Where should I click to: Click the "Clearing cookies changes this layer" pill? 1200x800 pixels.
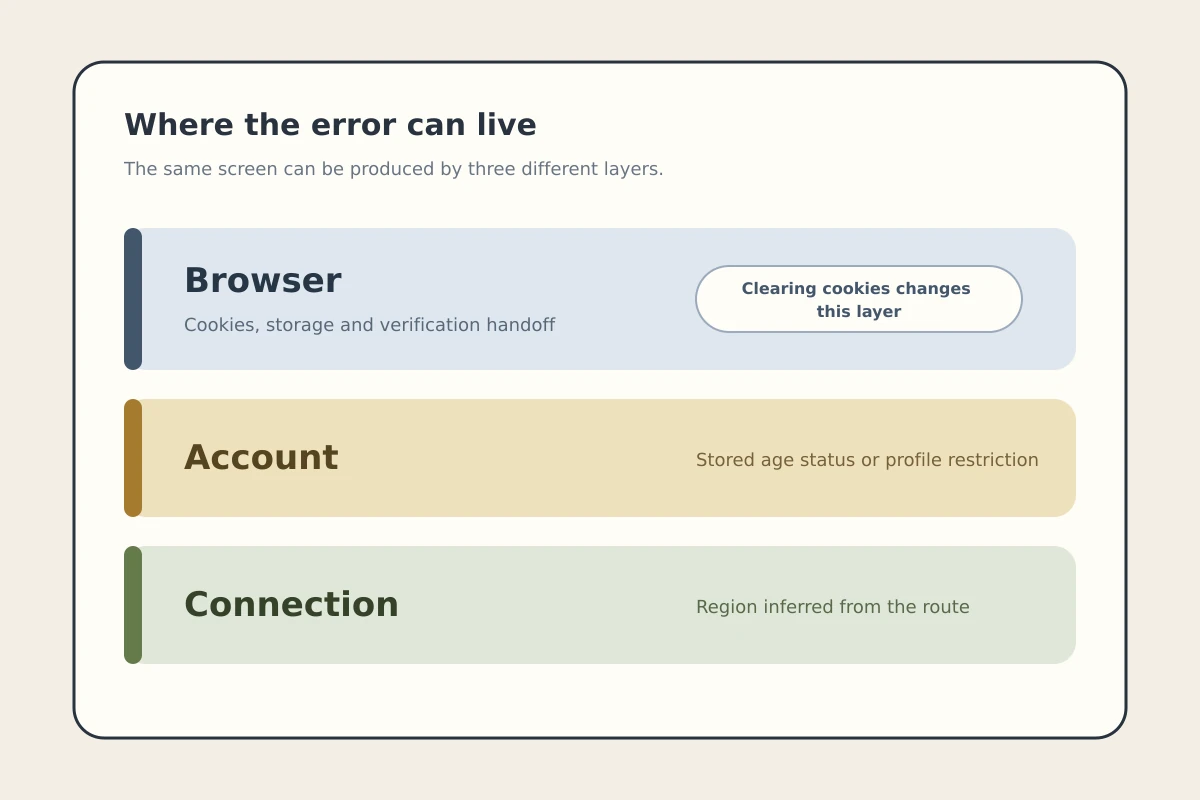859,299
